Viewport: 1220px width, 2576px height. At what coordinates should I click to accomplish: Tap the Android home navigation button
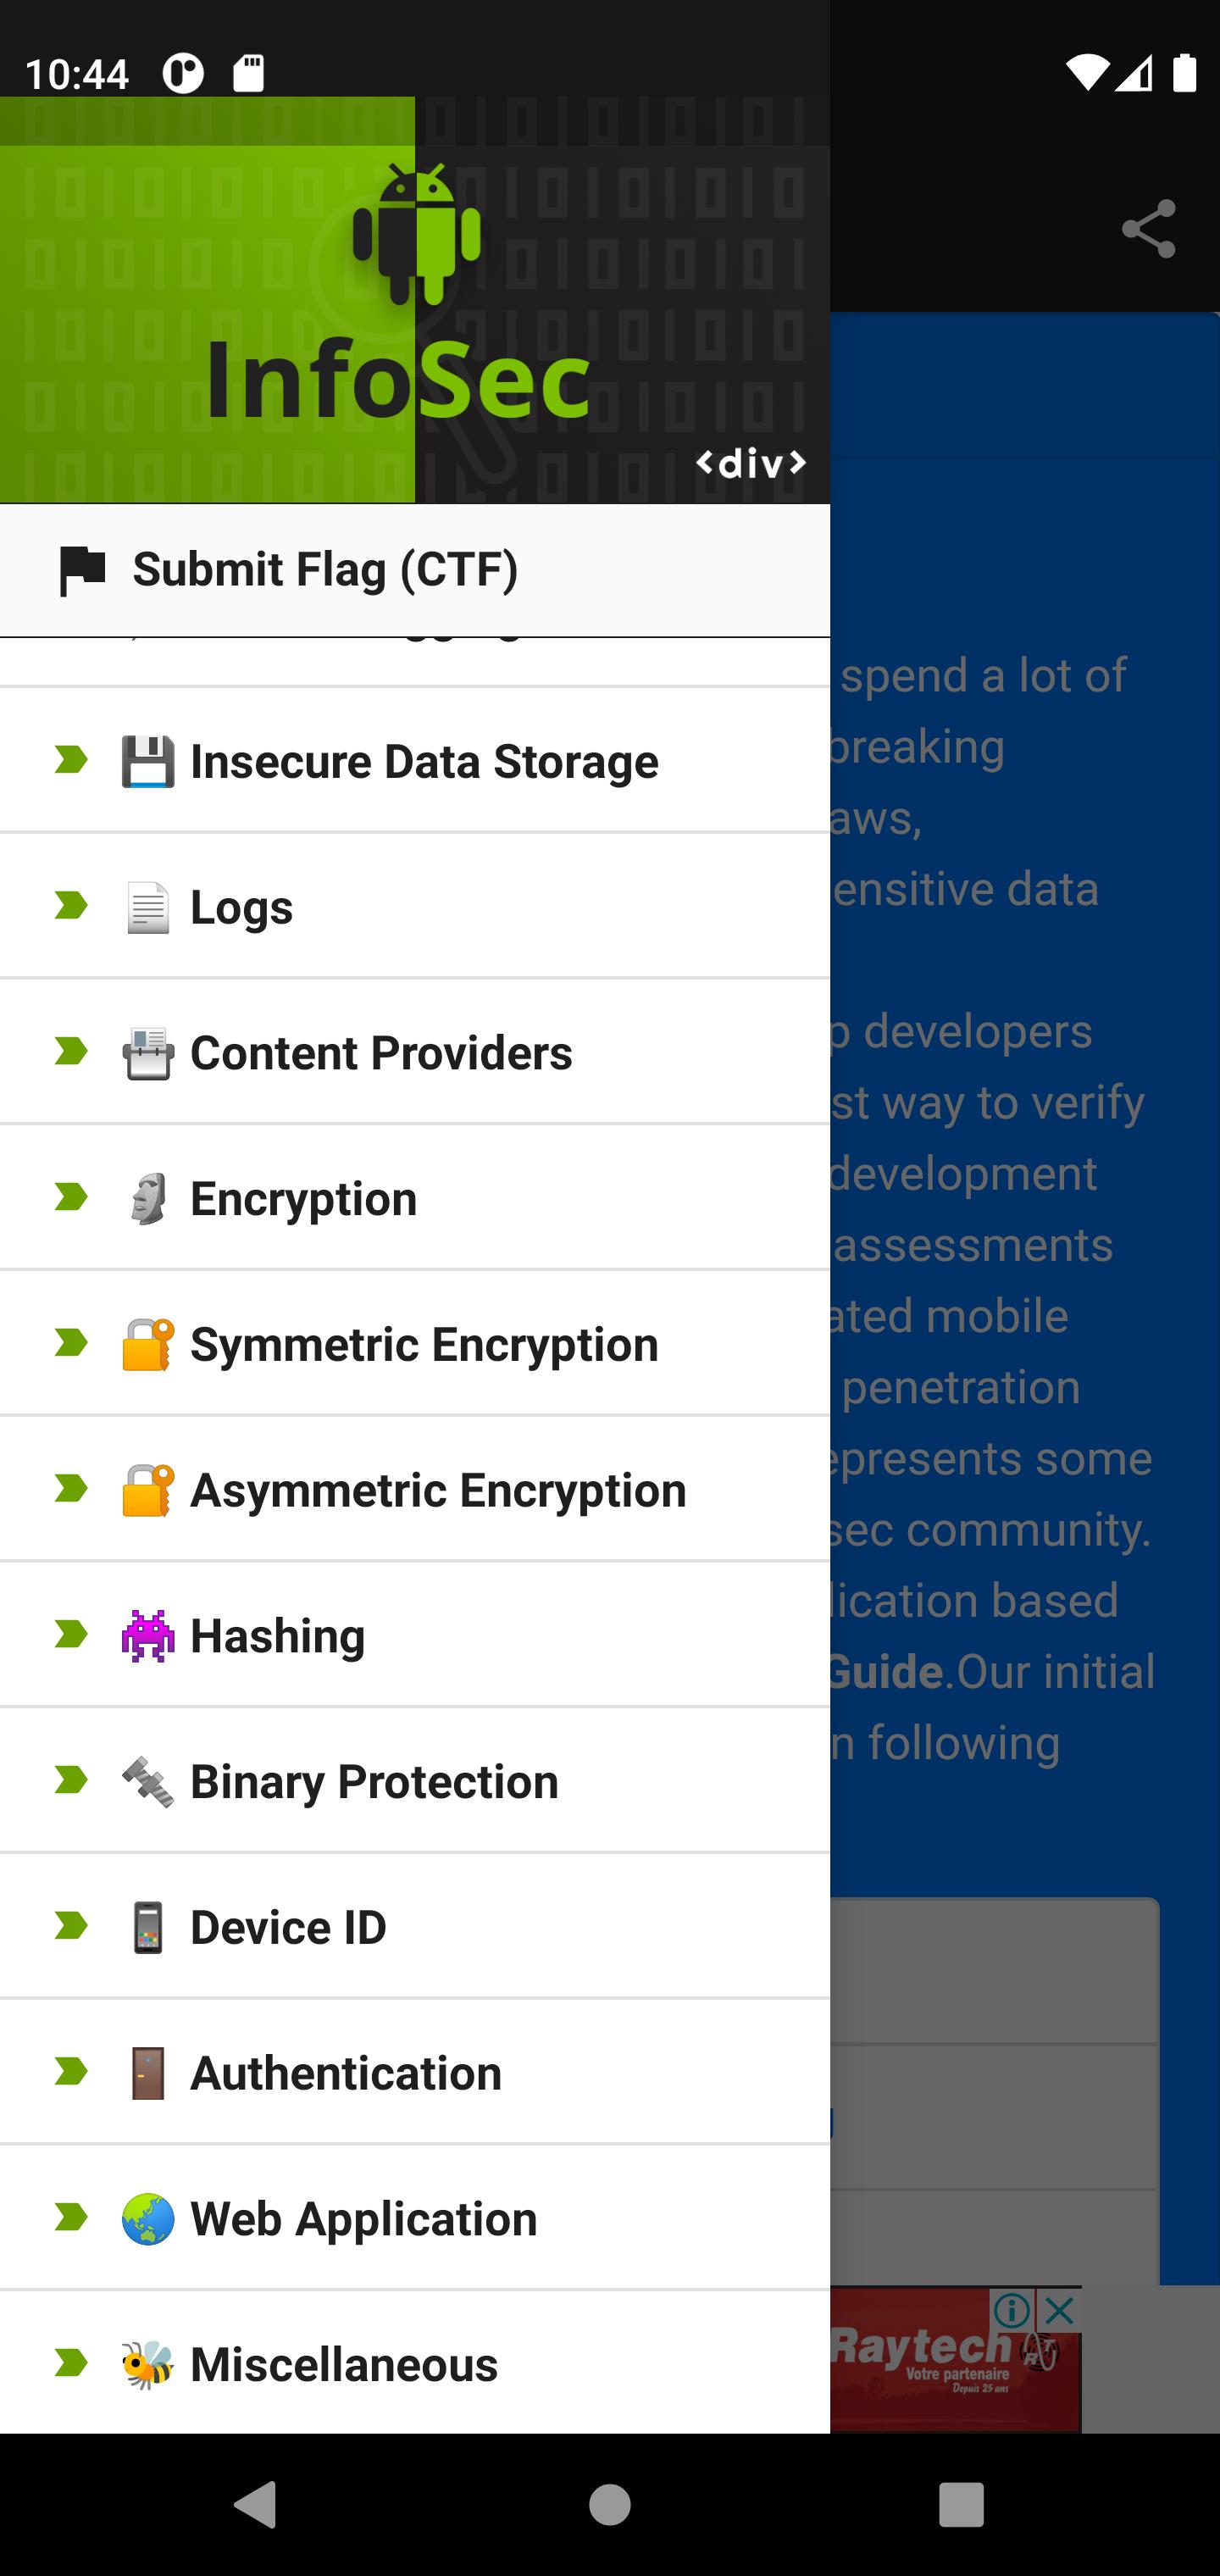[x=610, y=2505]
